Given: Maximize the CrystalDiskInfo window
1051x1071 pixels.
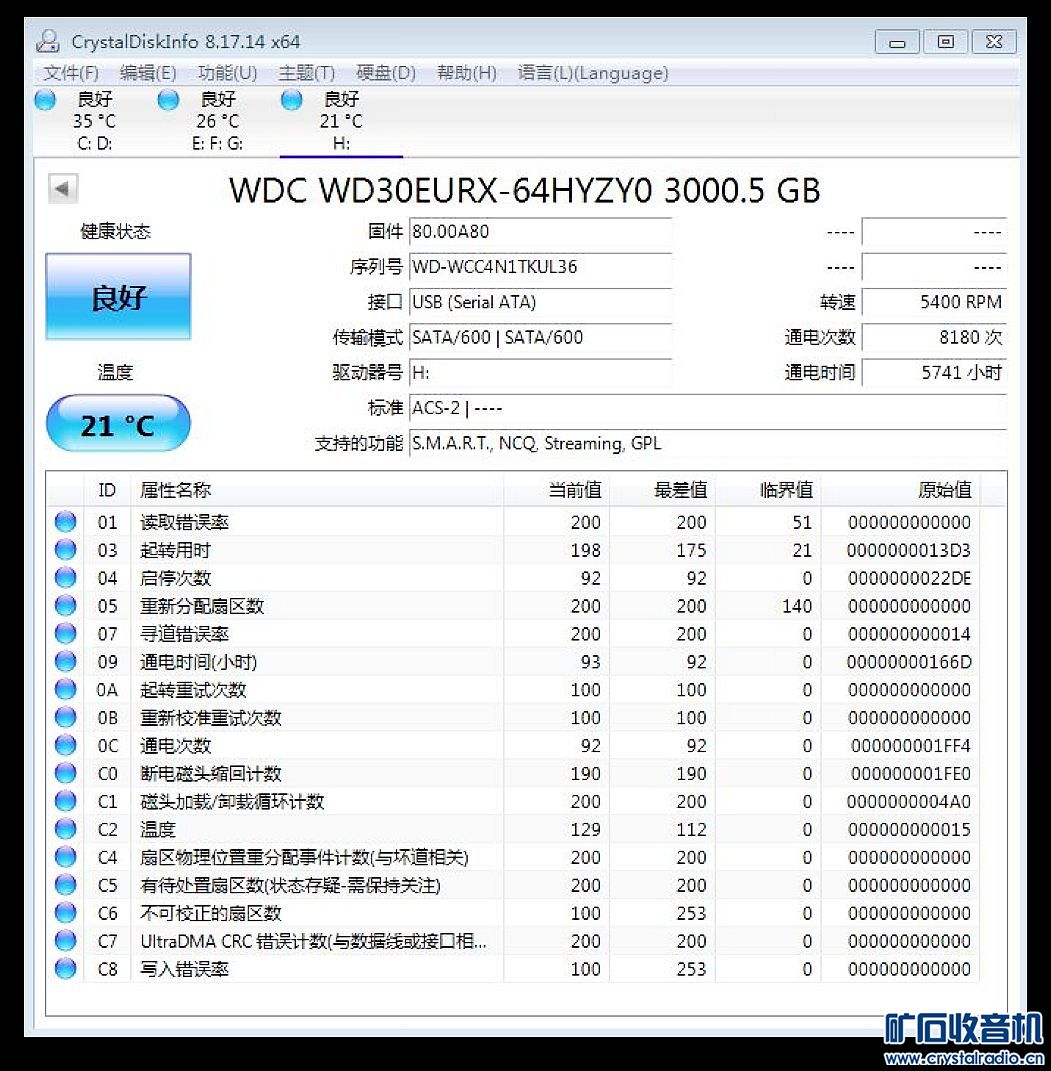Looking at the screenshot, I should tap(946, 42).
